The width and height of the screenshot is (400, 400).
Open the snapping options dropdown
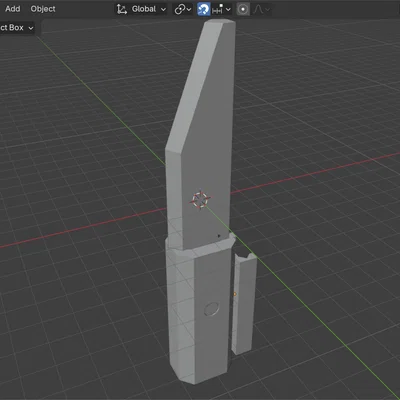[x=221, y=9]
